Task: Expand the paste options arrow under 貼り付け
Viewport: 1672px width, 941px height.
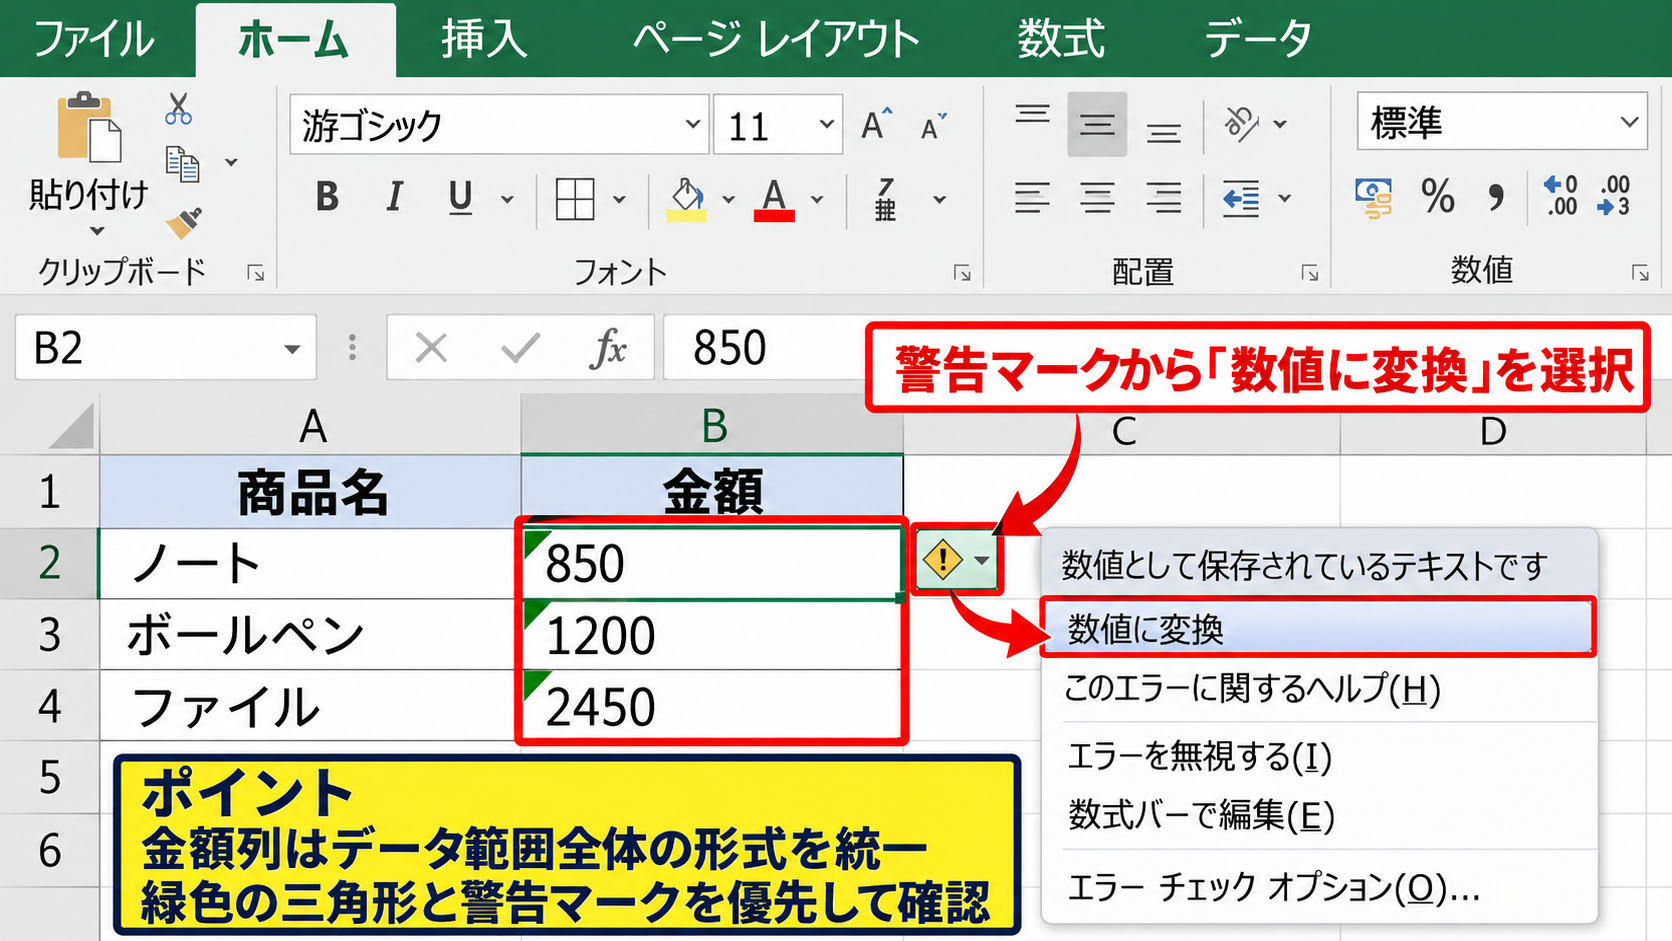Action: (x=97, y=232)
